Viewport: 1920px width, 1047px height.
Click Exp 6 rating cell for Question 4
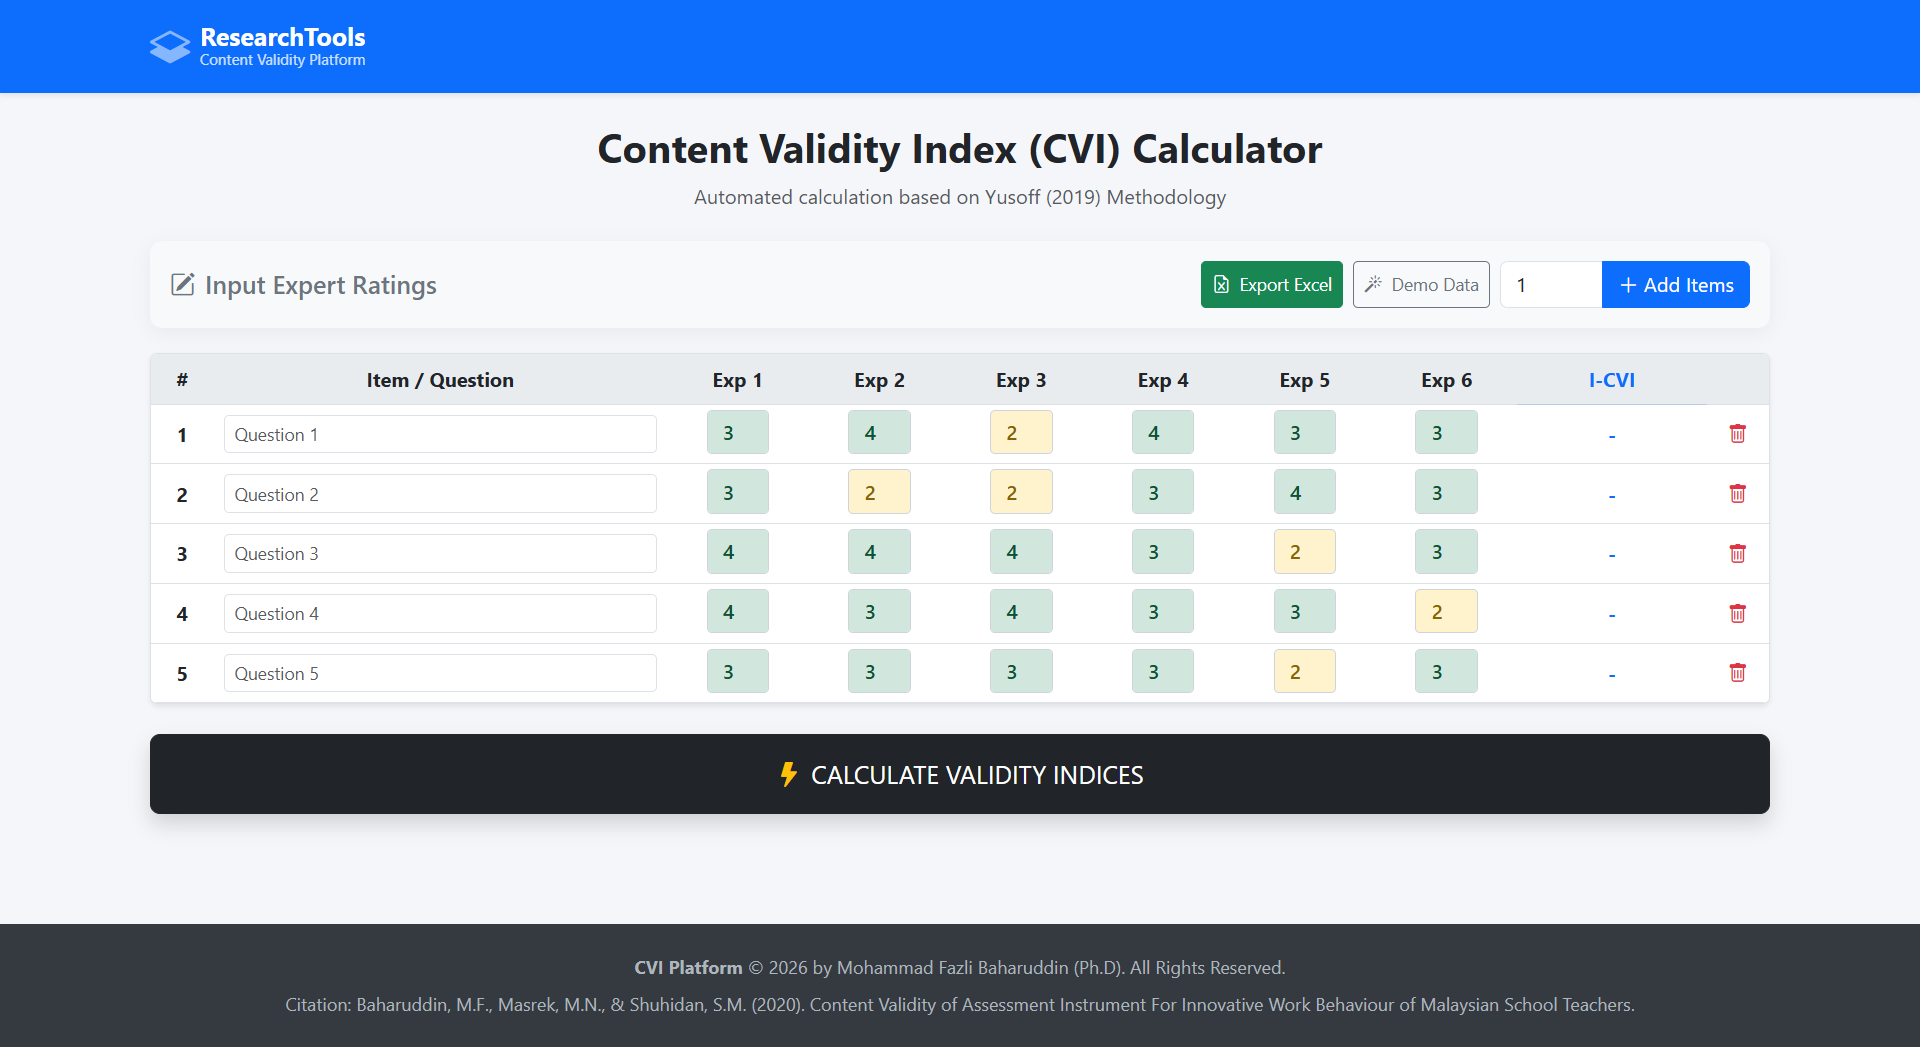pos(1446,612)
